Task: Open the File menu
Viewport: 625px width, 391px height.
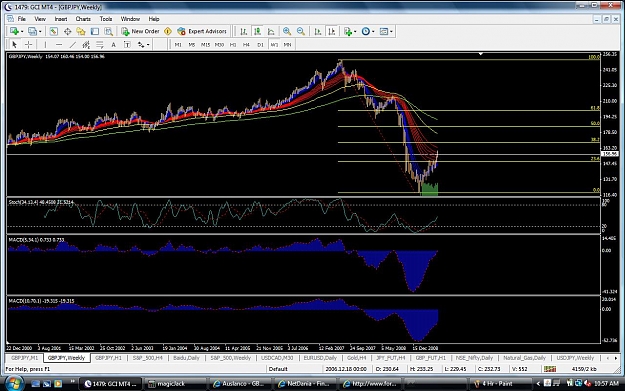Action: pos(22,19)
